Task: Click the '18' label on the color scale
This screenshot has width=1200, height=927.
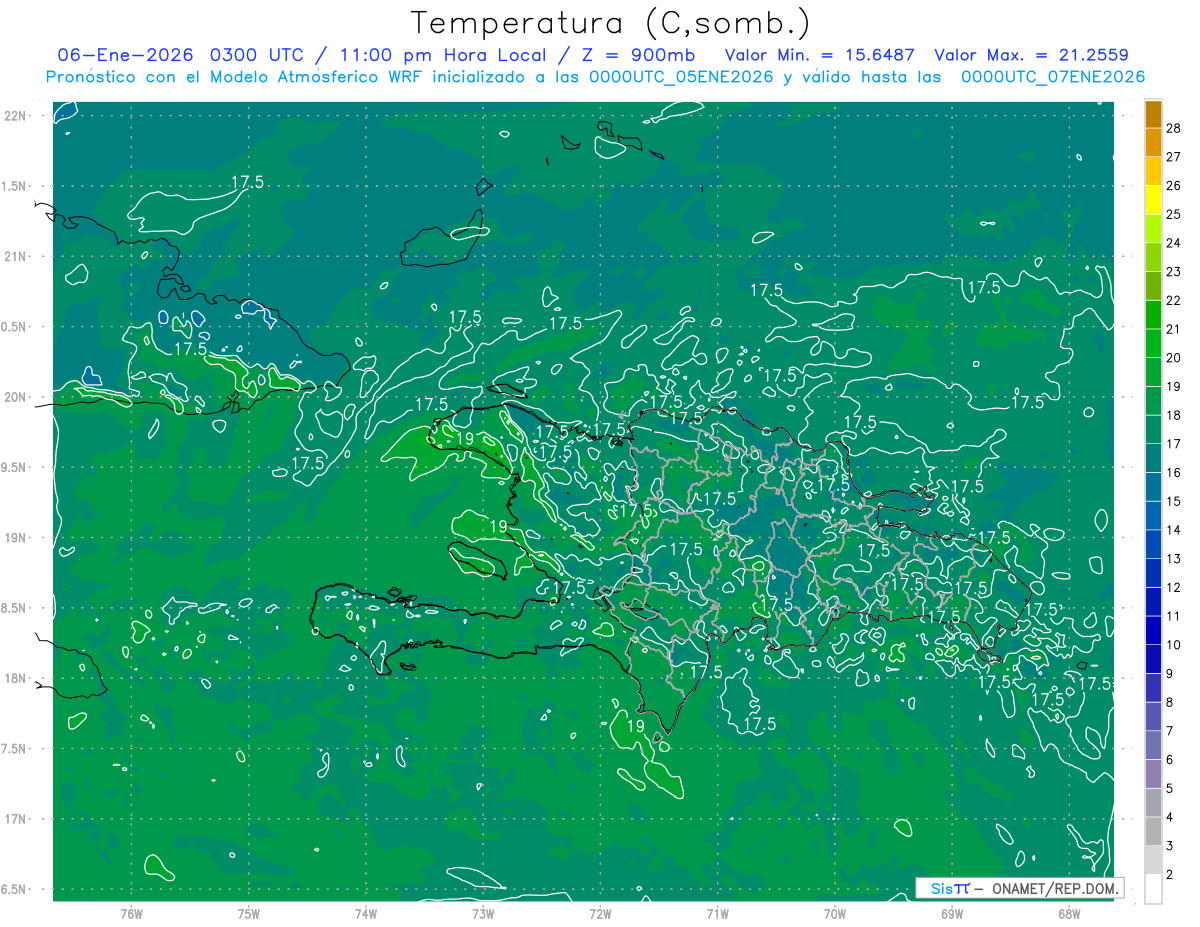Action: click(x=1174, y=415)
